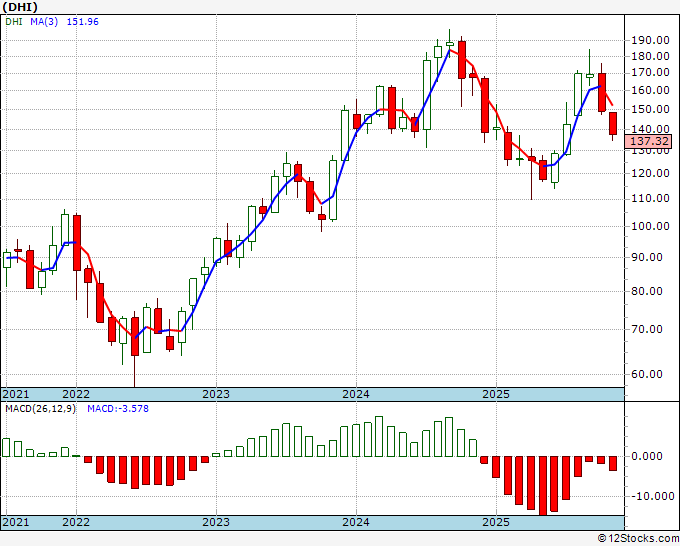Click 2021 on the price chart timeline
The height and width of the screenshot is (546, 680).
(x=16, y=394)
